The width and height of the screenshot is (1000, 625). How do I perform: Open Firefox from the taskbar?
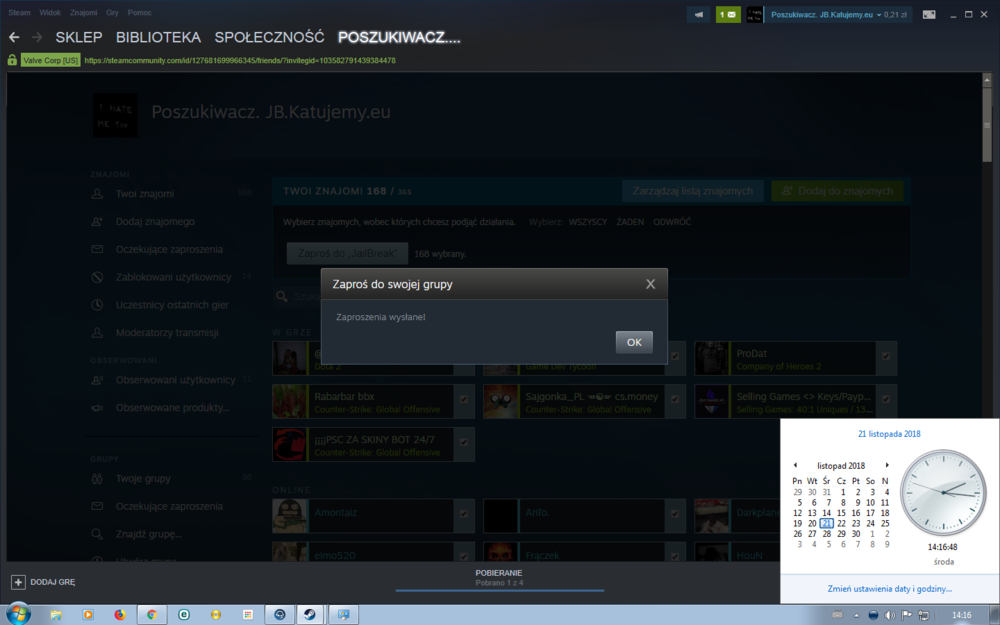pos(120,615)
